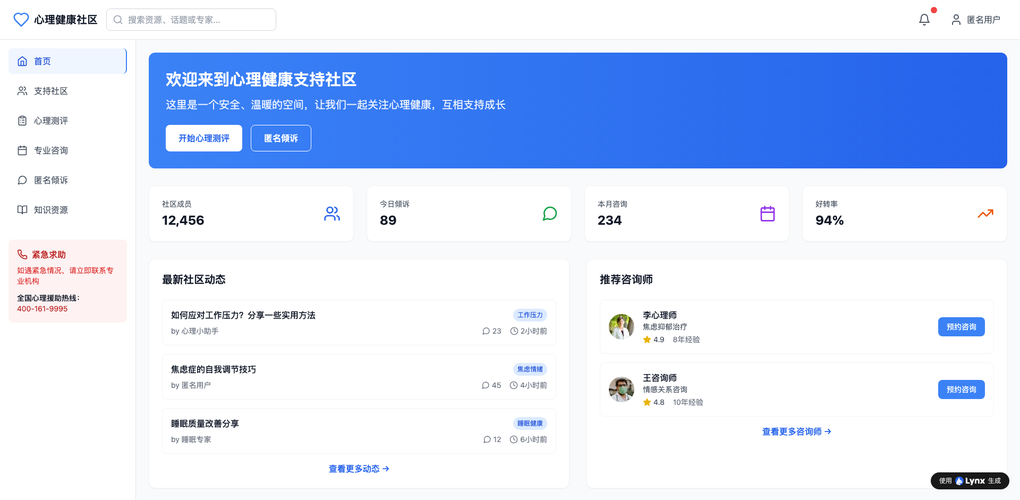Open the 查看更多咨询师 link
Viewport: 1020px width, 500px height.
pyautogui.click(x=796, y=432)
